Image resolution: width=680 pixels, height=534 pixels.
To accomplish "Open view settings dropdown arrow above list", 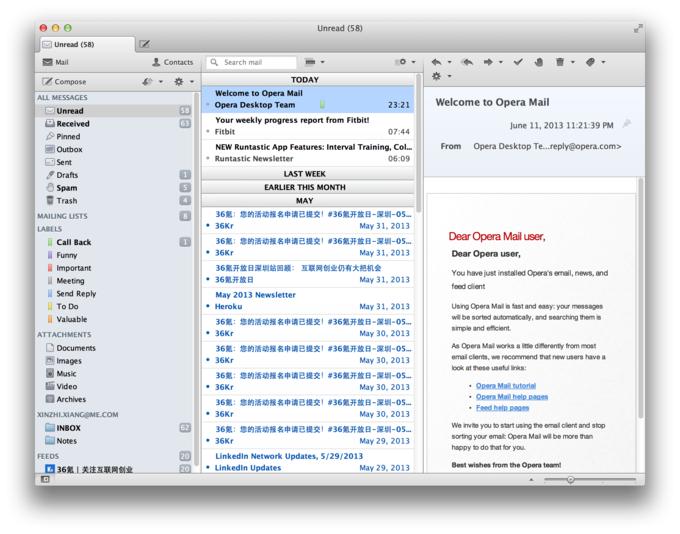I will pyautogui.click(x=413, y=62).
